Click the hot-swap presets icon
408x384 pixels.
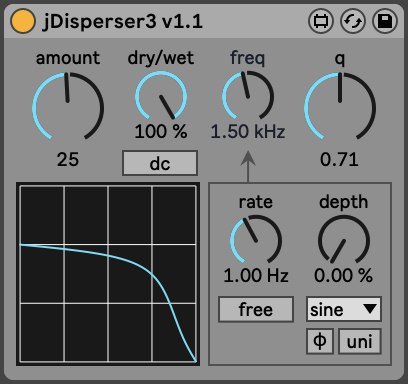pyautogui.click(x=353, y=21)
